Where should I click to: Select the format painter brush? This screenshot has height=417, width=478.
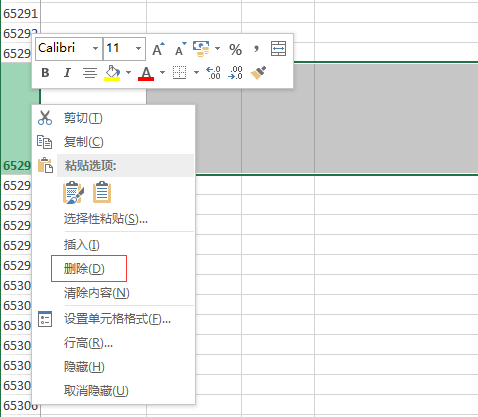point(258,73)
